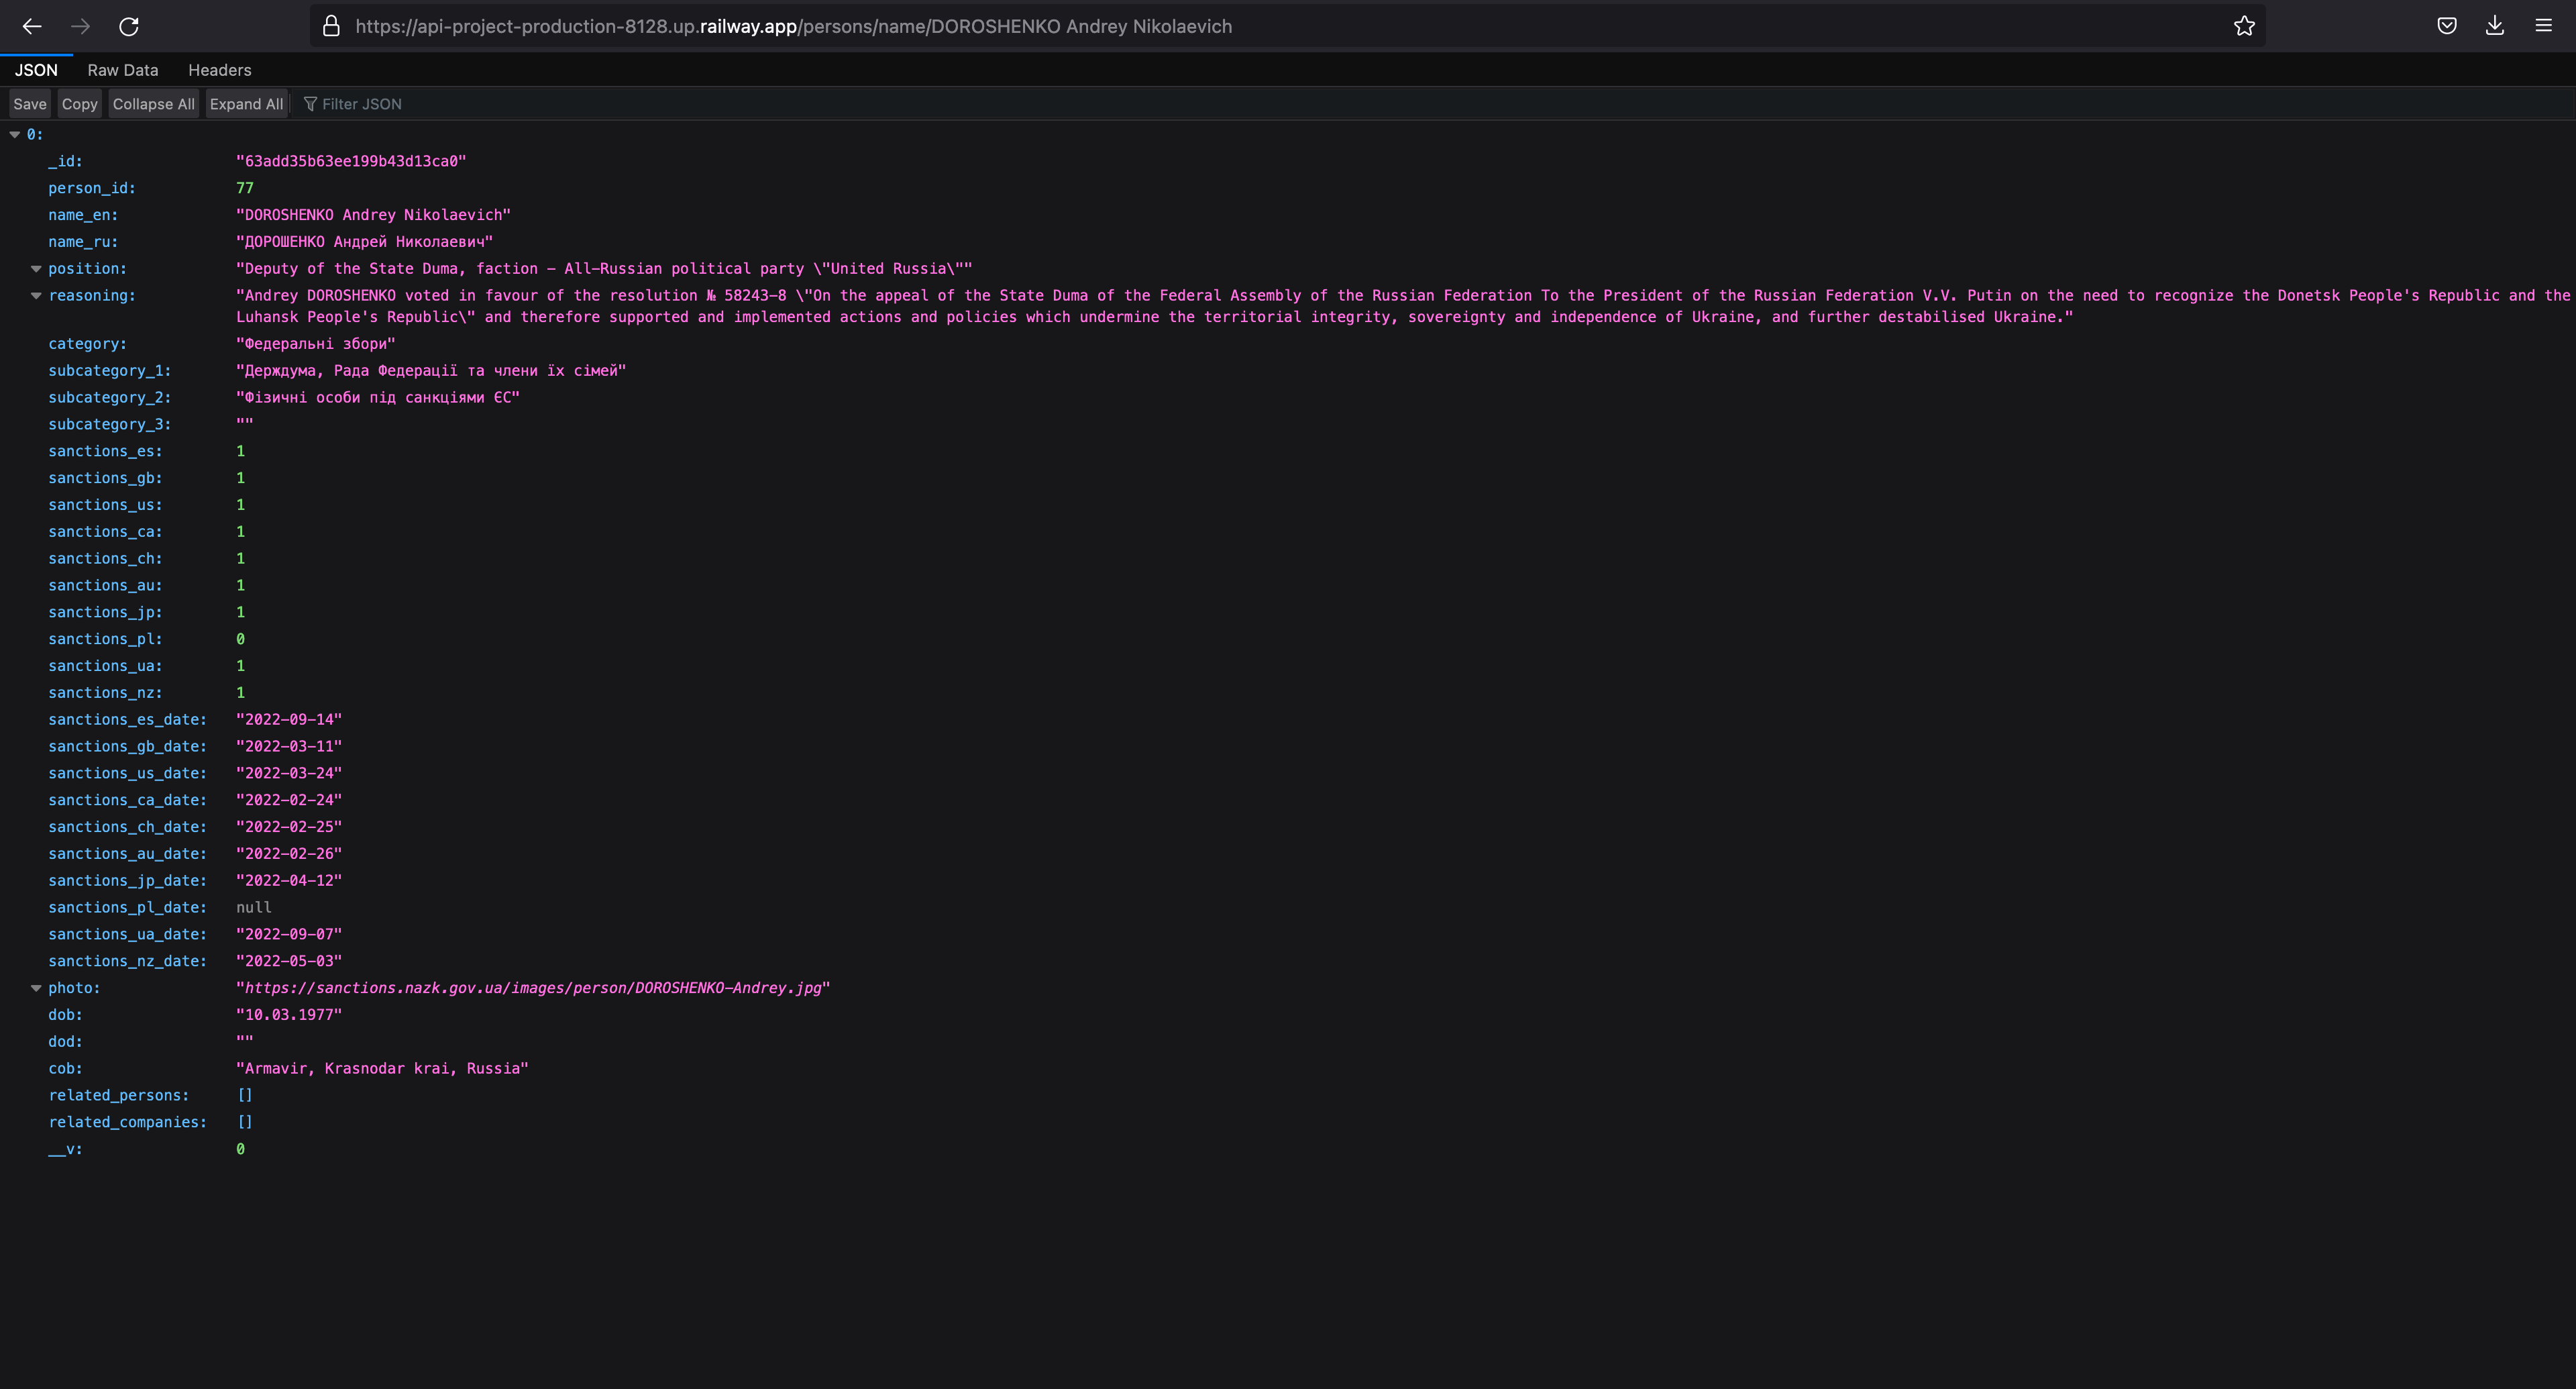2576x1389 pixels.
Task: Focus the Filter JSON input field
Action: pos(400,104)
